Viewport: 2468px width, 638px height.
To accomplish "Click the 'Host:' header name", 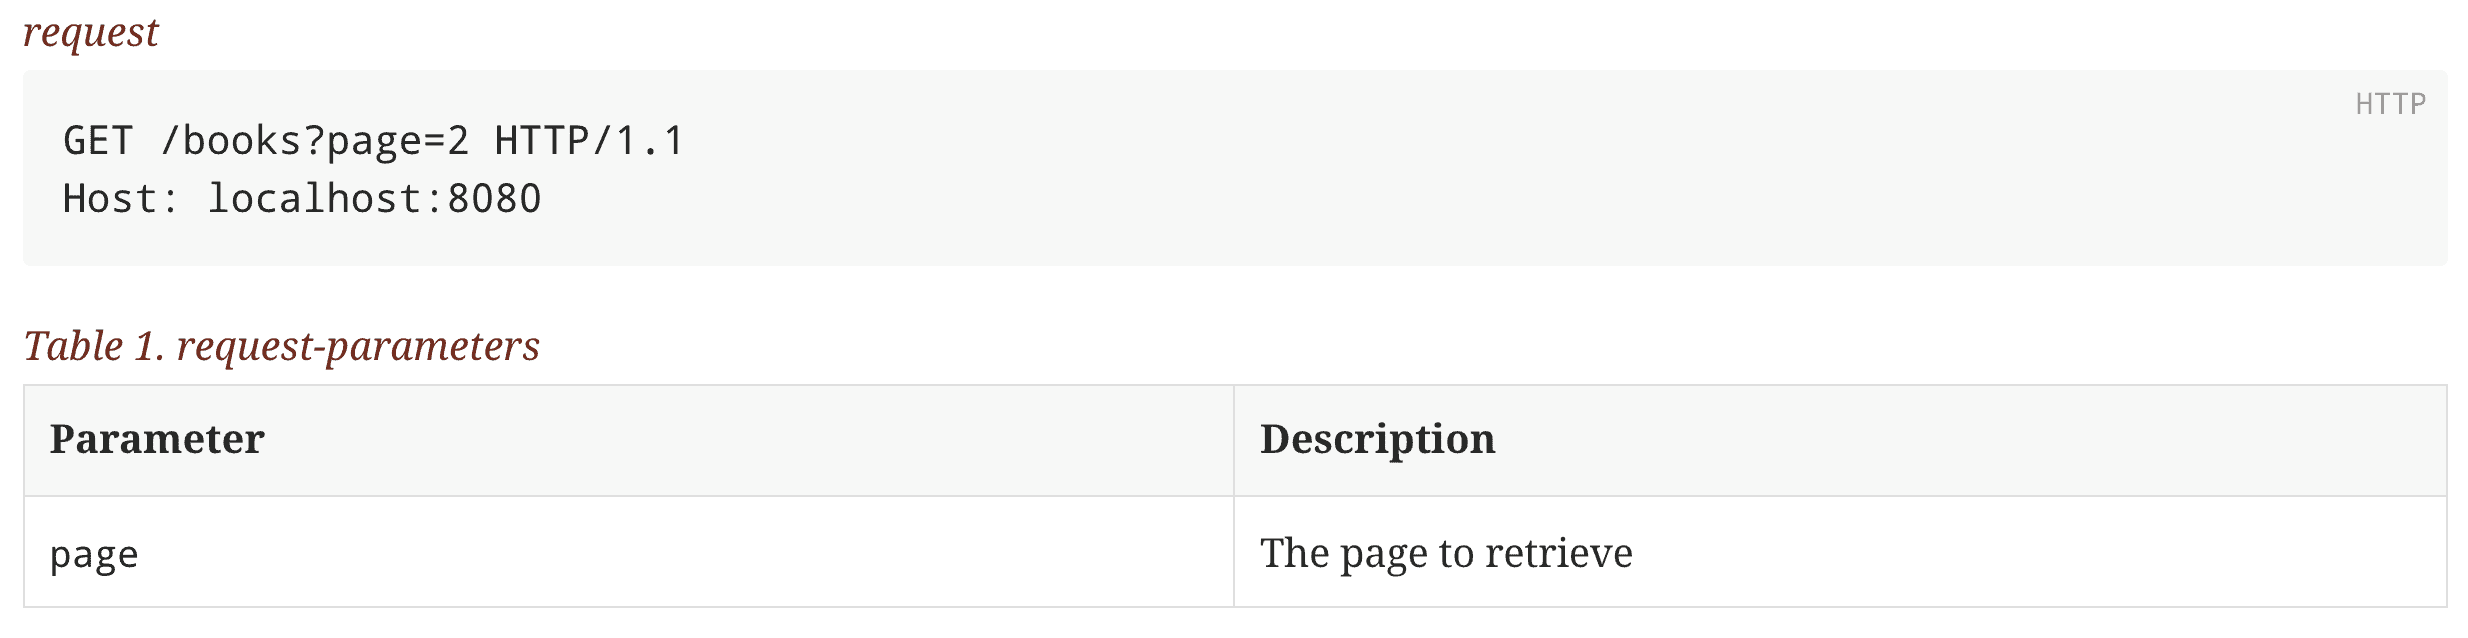I will [x=120, y=199].
